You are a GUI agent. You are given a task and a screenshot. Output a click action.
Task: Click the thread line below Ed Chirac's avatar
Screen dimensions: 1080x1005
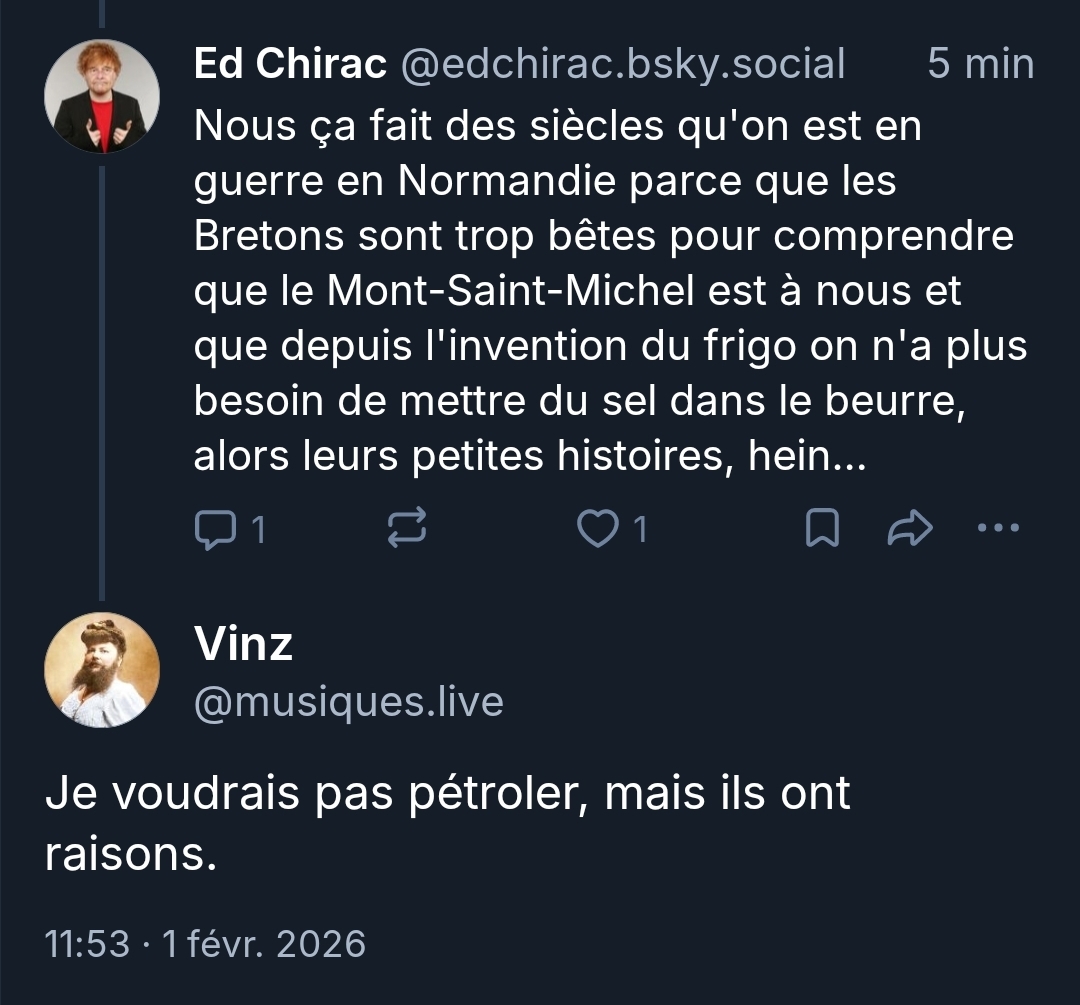[x=101, y=380]
